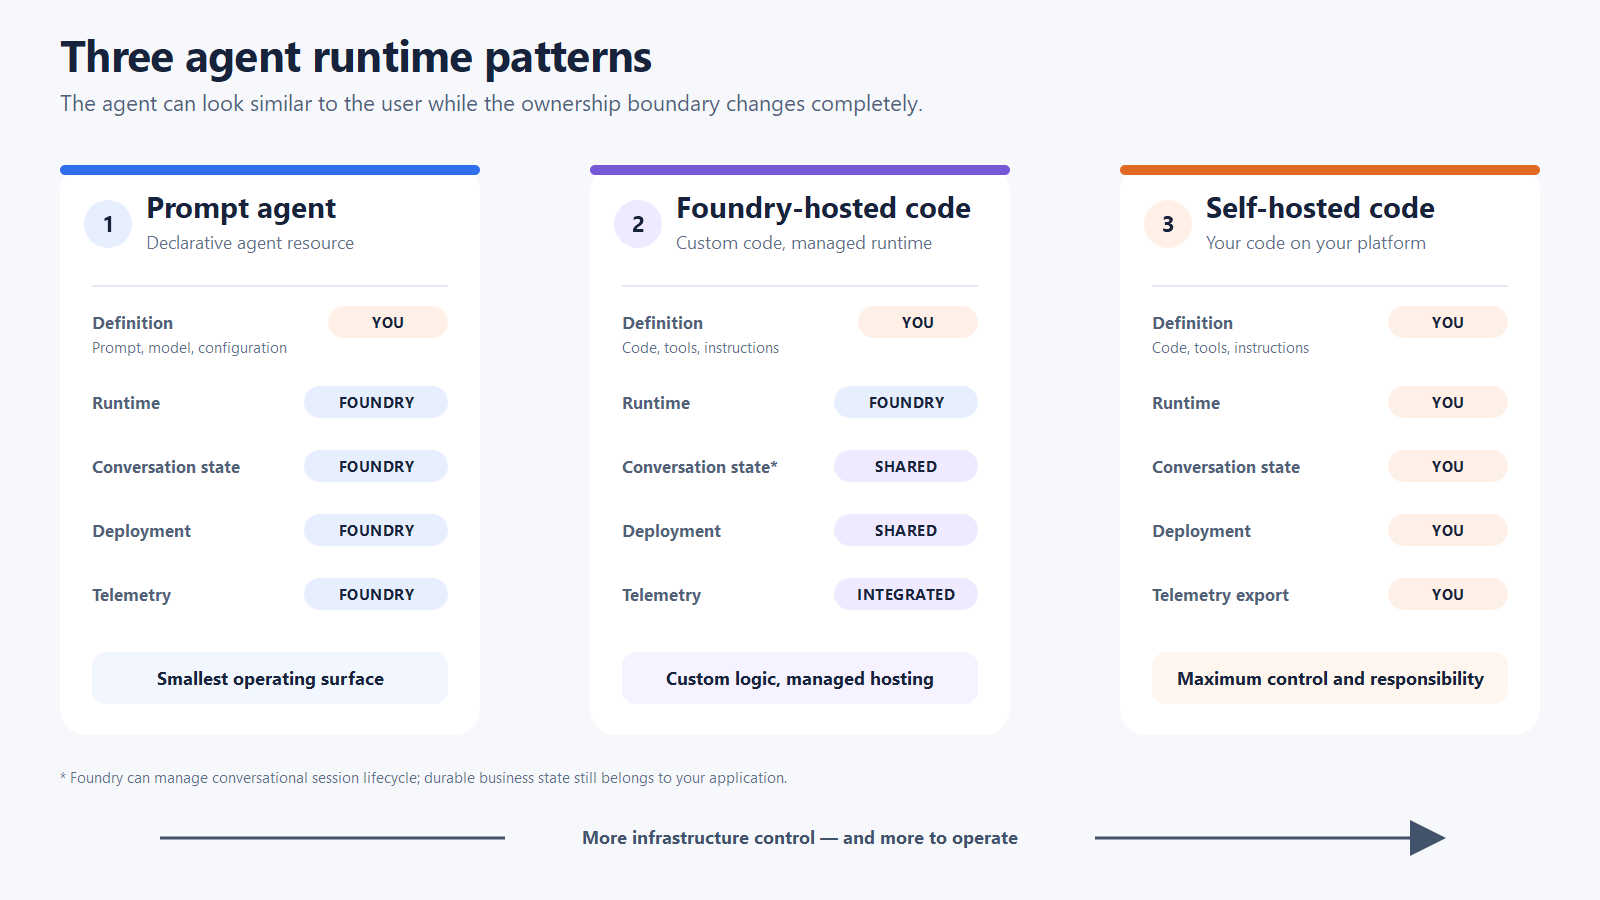Click the "Telemetry export" label
Viewport: 1600px width, 900px height.
1220,595
